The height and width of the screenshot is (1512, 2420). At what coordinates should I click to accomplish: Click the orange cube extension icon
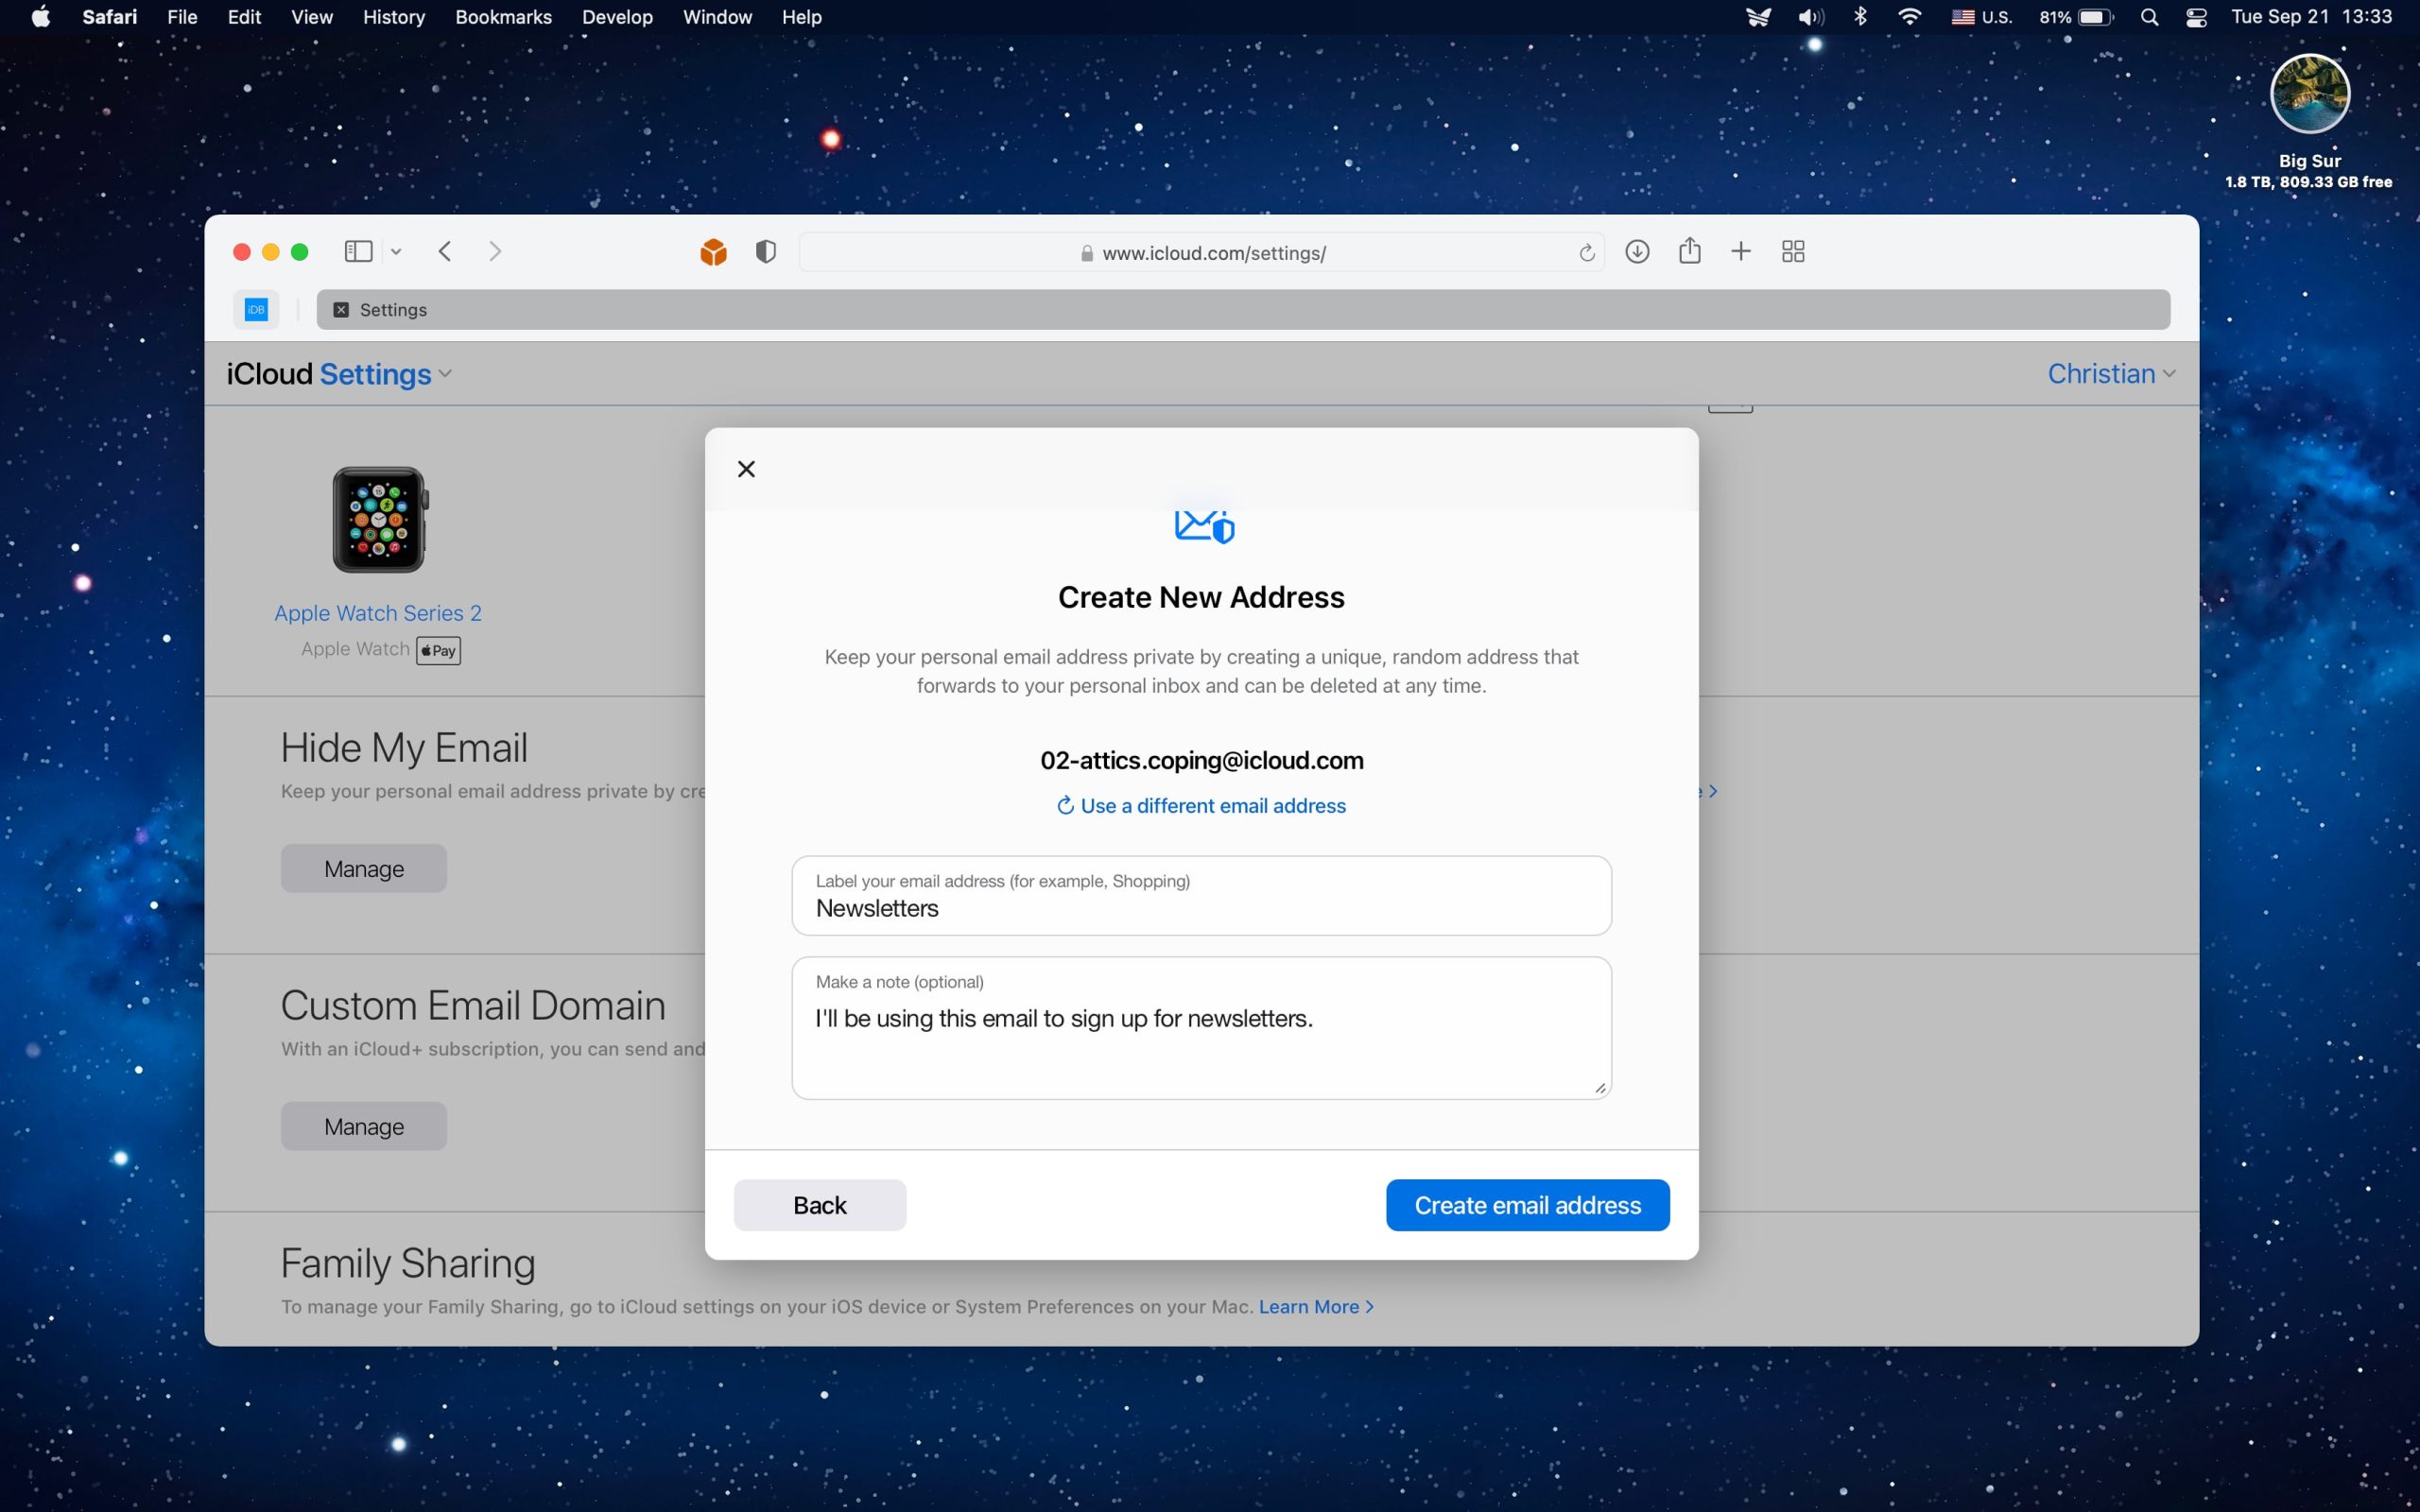pyautogui.click(x=713, y=252)
